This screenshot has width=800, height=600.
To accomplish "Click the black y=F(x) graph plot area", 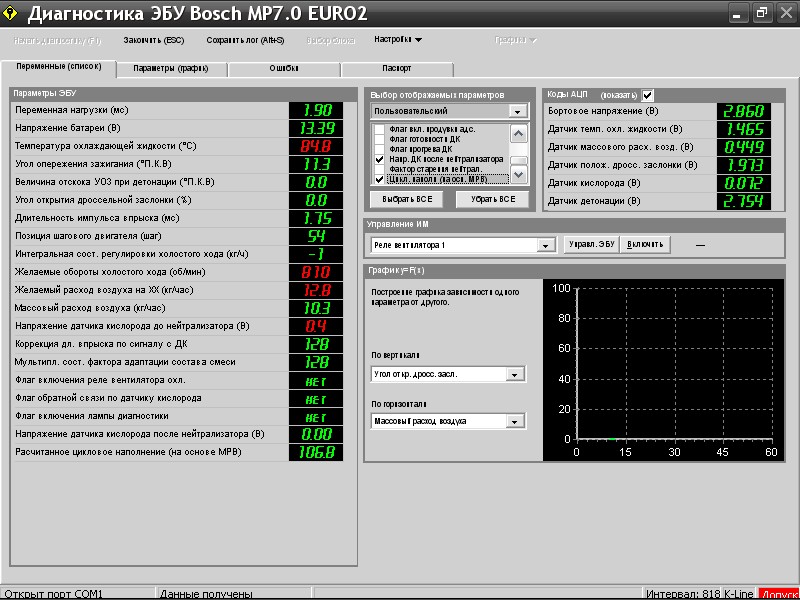I will tap(674, 363).
